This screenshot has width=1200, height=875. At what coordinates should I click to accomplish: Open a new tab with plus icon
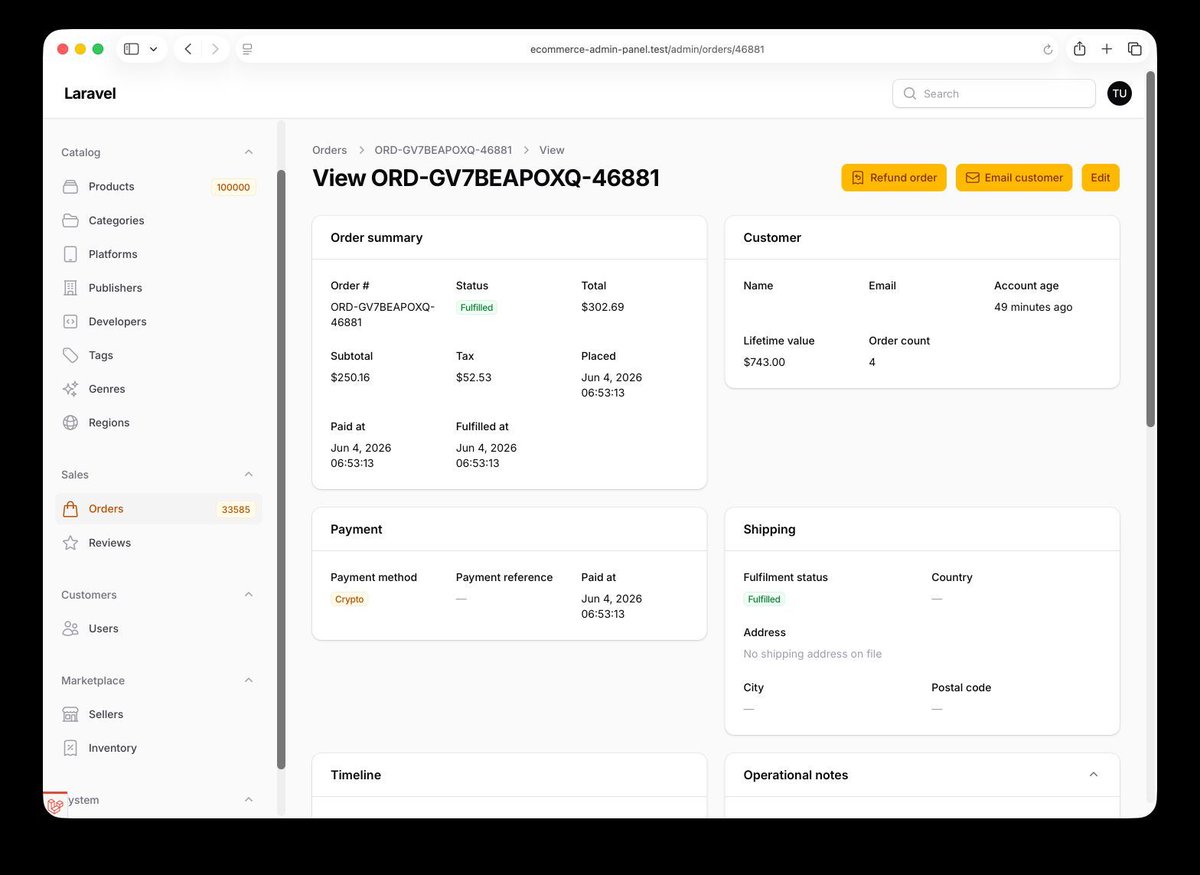(x=1107, y=49)
